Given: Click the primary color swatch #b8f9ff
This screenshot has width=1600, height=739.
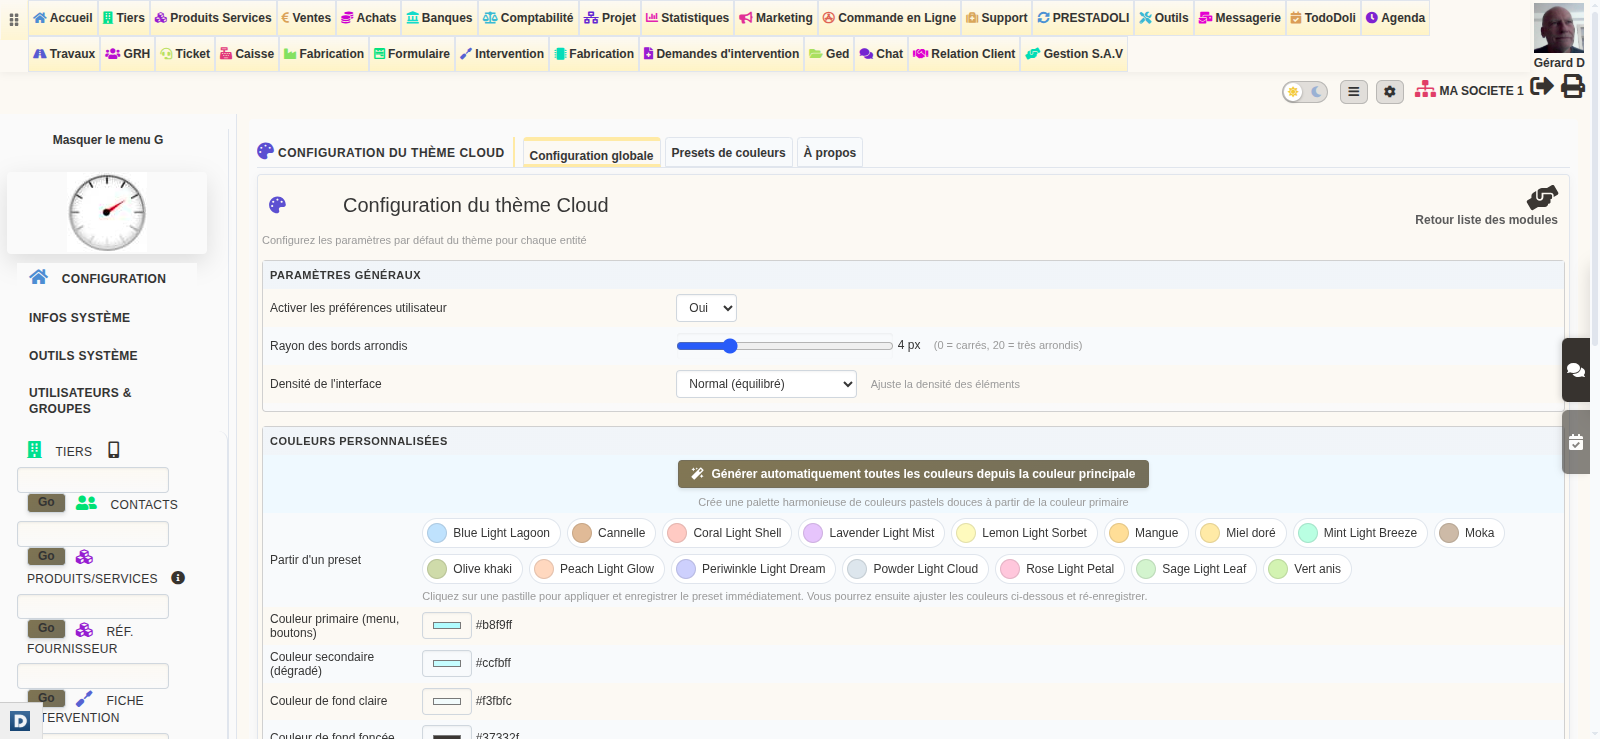Looking at the screenshot, I should click(447, 626).
